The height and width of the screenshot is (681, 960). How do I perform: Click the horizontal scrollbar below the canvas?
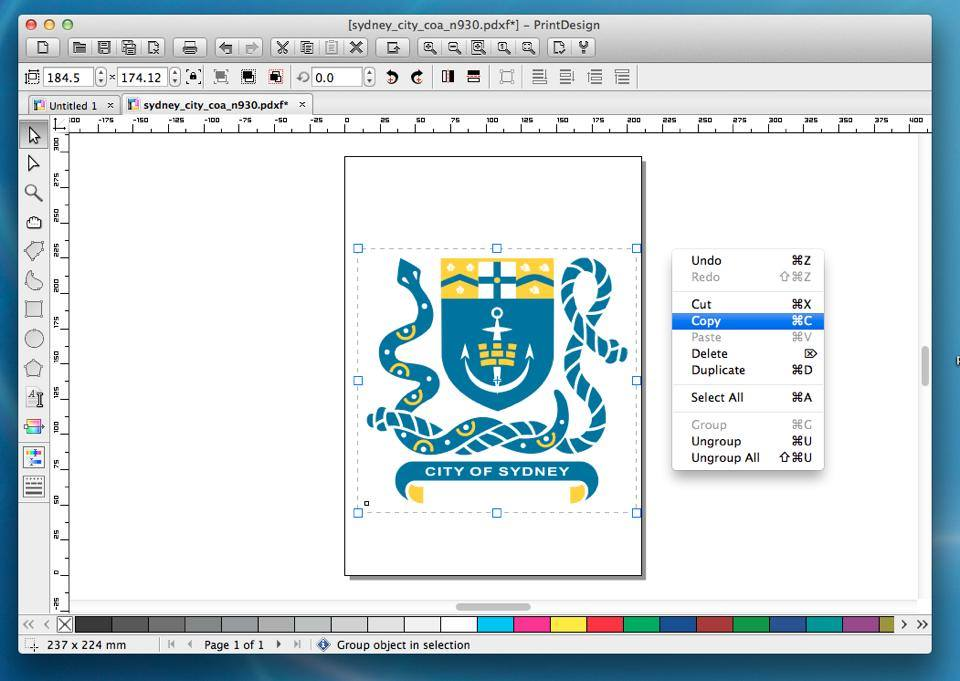click(493, 607)
